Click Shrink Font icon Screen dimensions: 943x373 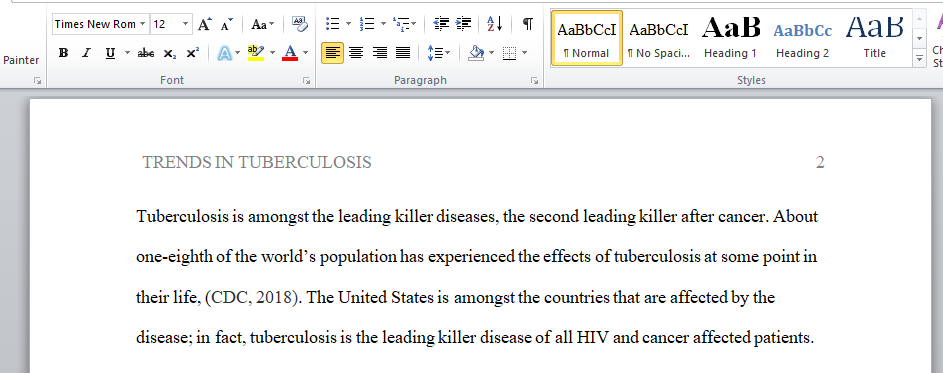point(227,24)
